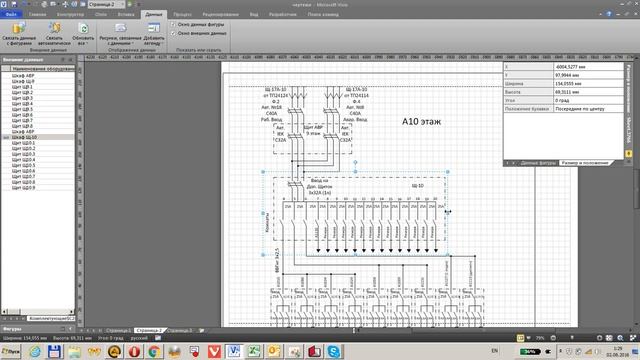This screenshot has width=640, height=360.
Task: Click the Y coordinate value field
Action: [588, 75]
